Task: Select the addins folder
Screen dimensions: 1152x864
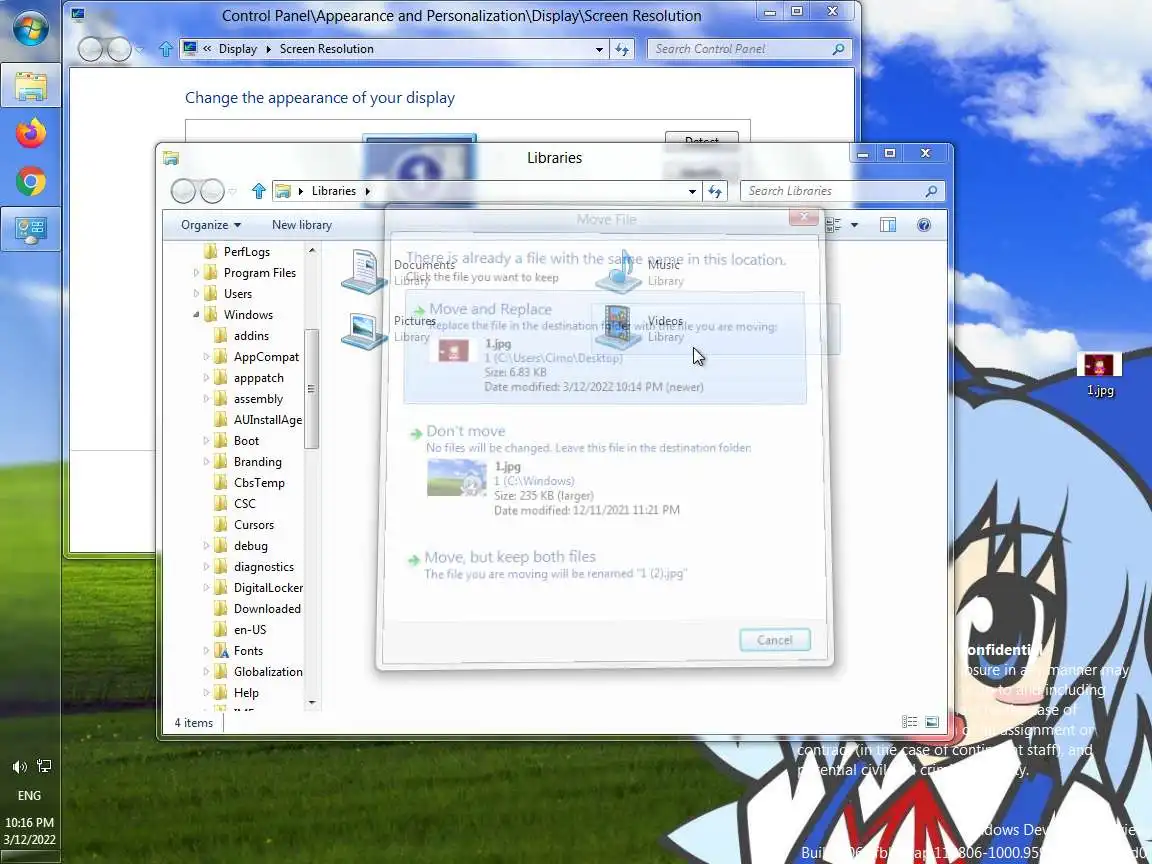Action: coord(251,336)
